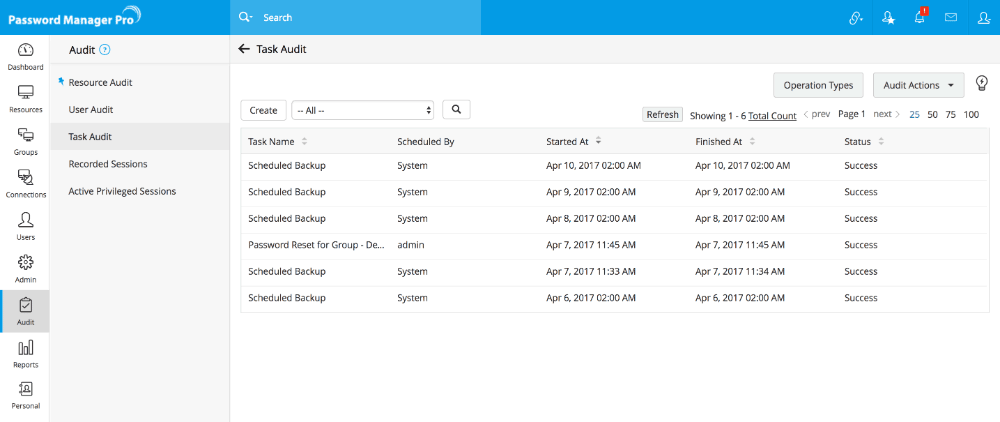Open the mail envelope icon
The width and height of the screenshot is (1000, 422).
951,18
